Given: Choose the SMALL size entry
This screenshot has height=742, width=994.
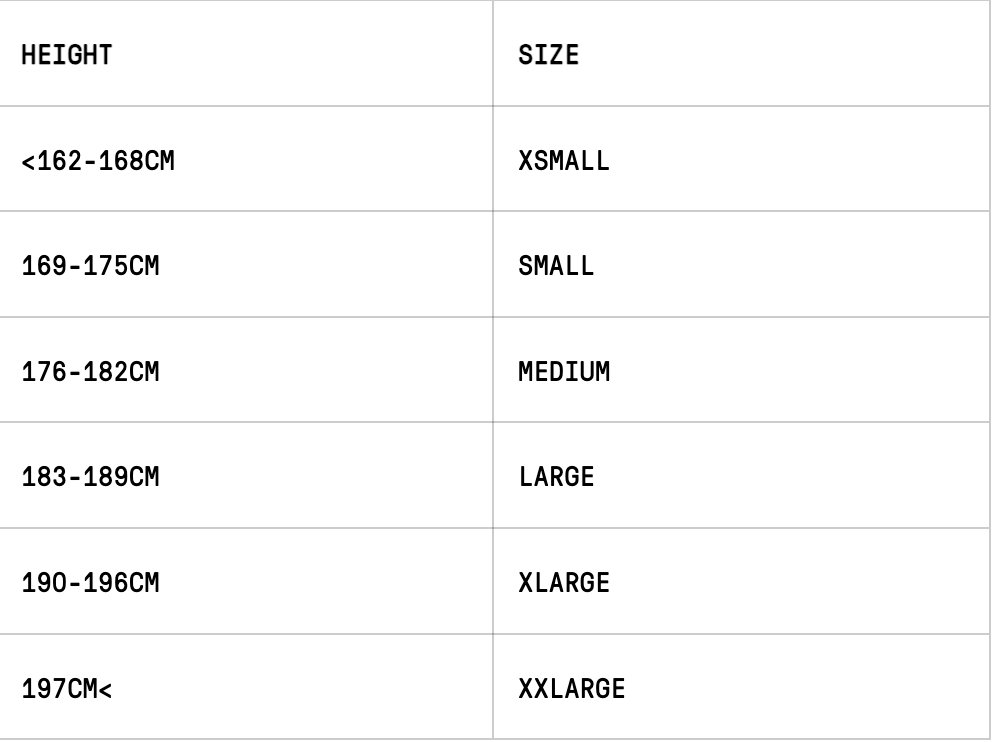Looking at the screenshot, I should point(556,266).
